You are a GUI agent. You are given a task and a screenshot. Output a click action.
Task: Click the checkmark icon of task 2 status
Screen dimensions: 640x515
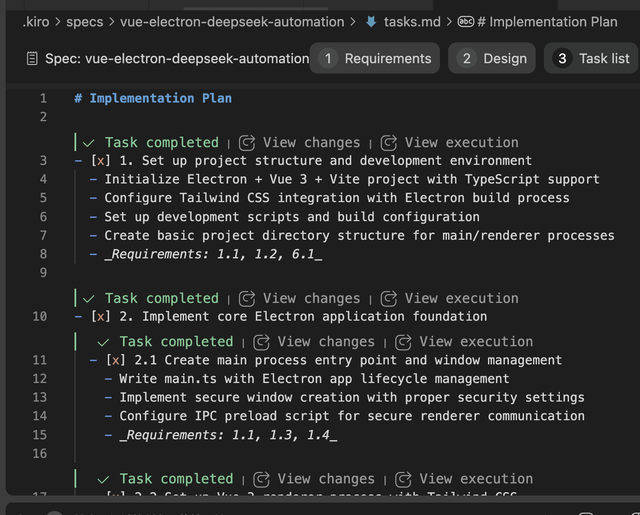(89, 299)
